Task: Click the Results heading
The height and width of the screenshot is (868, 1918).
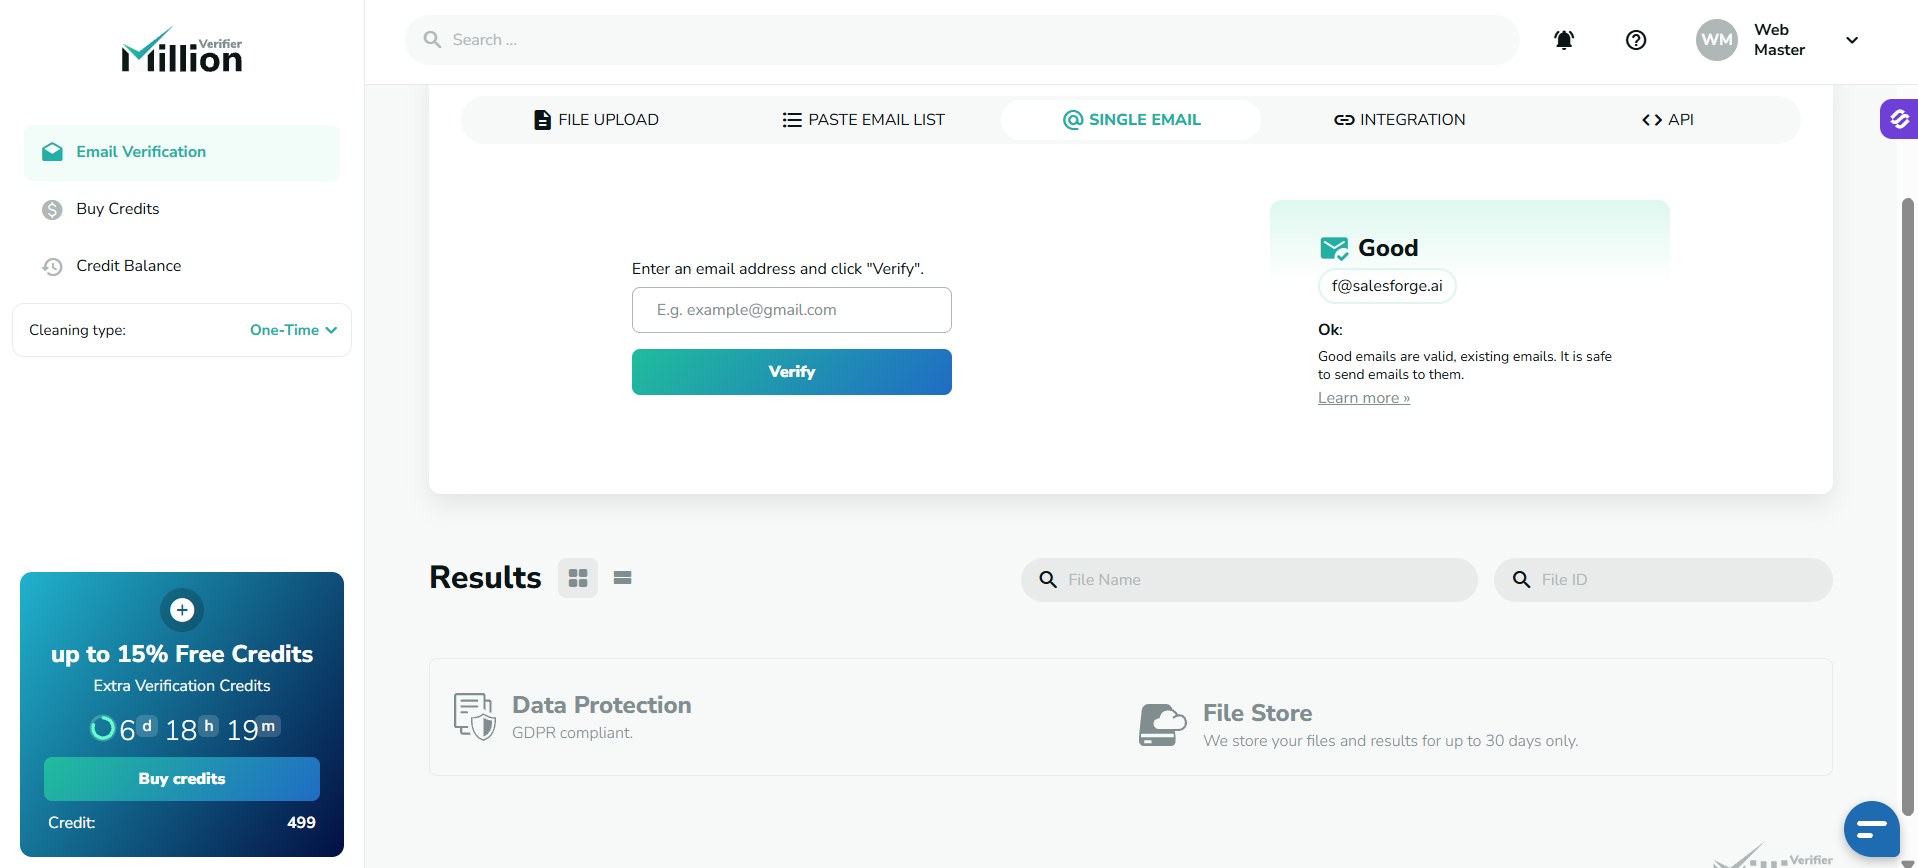Action: 485,578
